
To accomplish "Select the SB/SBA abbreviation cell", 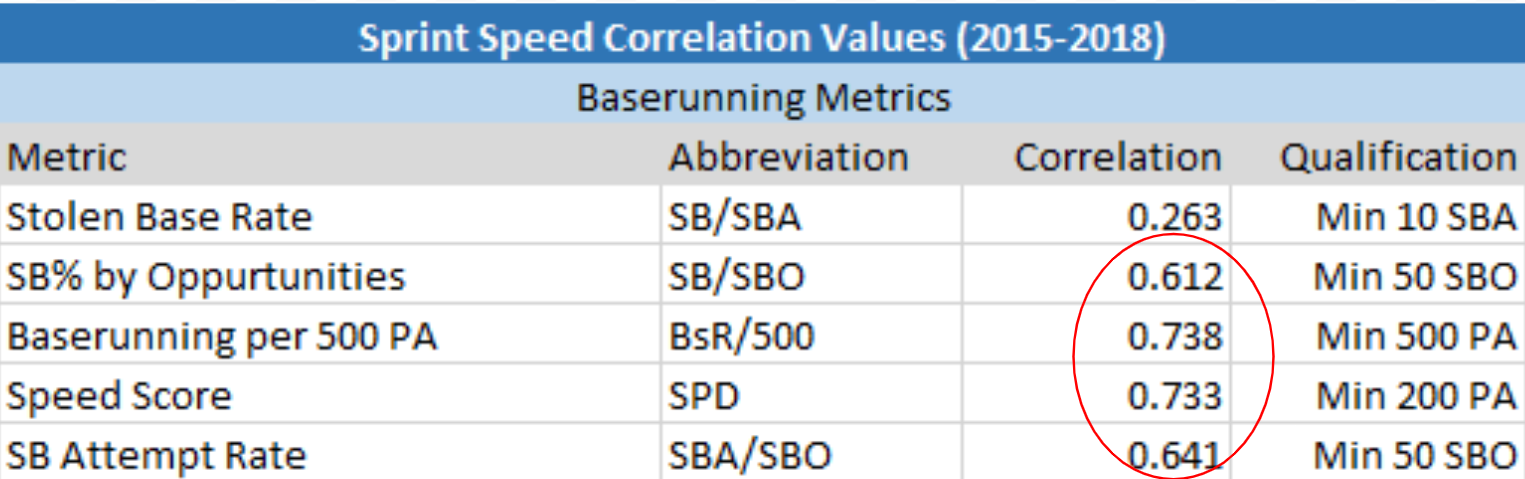I will (811, 216).
